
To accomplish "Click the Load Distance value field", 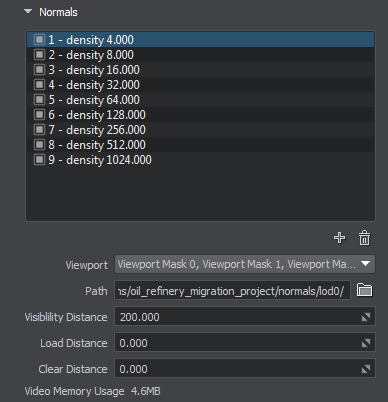I will tap(245, 343).
